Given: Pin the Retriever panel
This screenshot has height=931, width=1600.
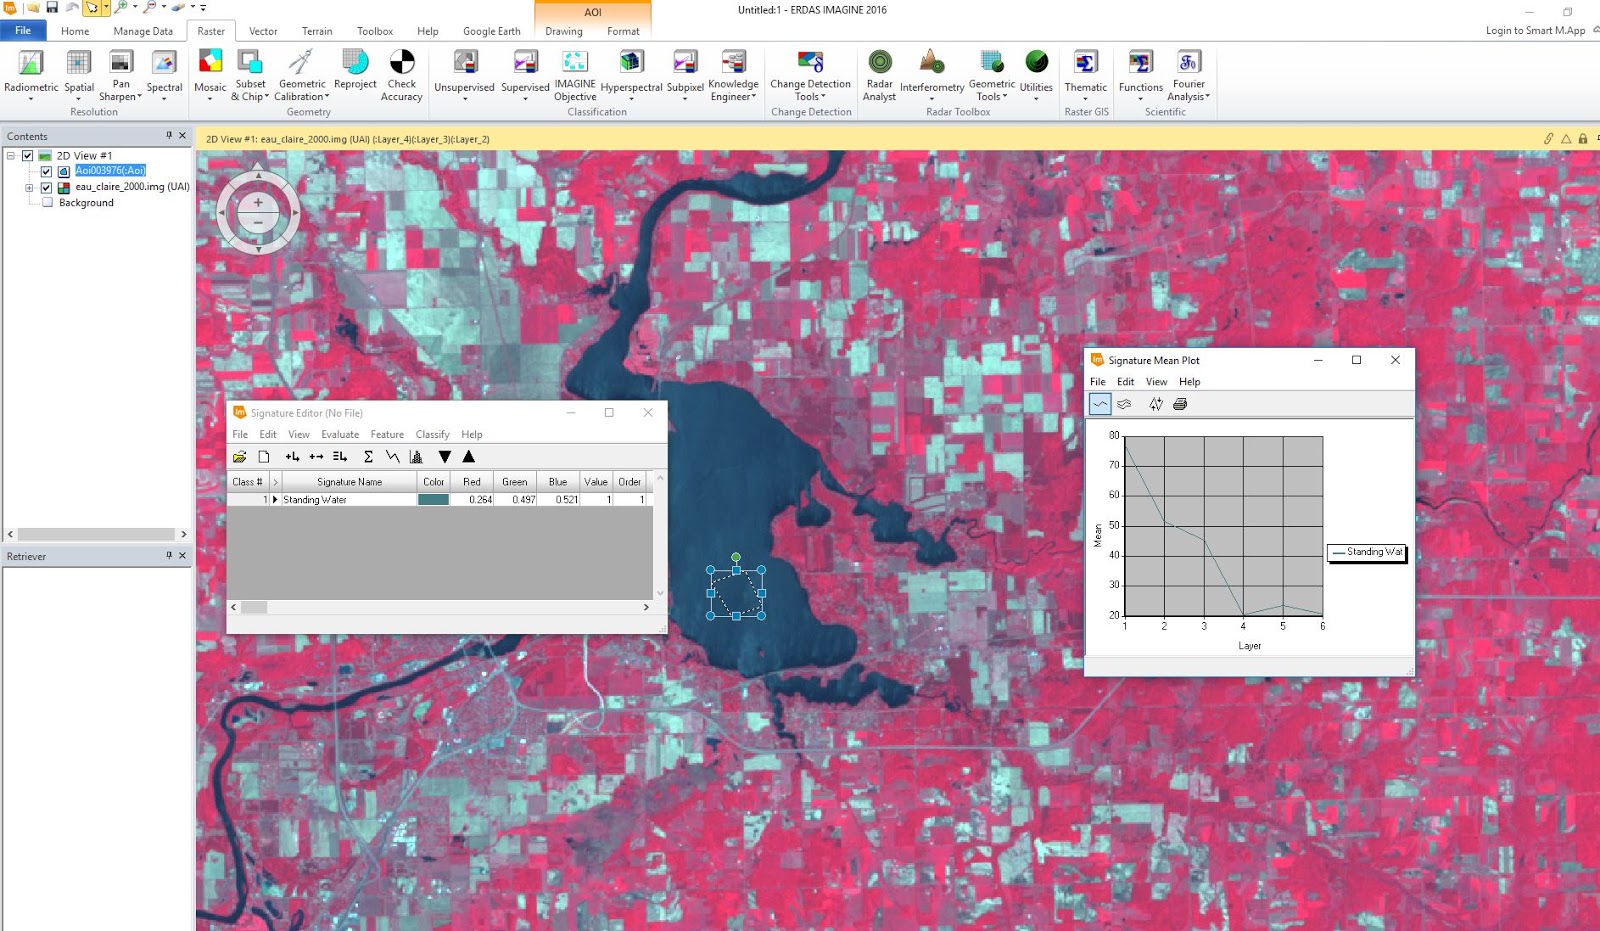Looking at the screenshot, I should (169, 556).
